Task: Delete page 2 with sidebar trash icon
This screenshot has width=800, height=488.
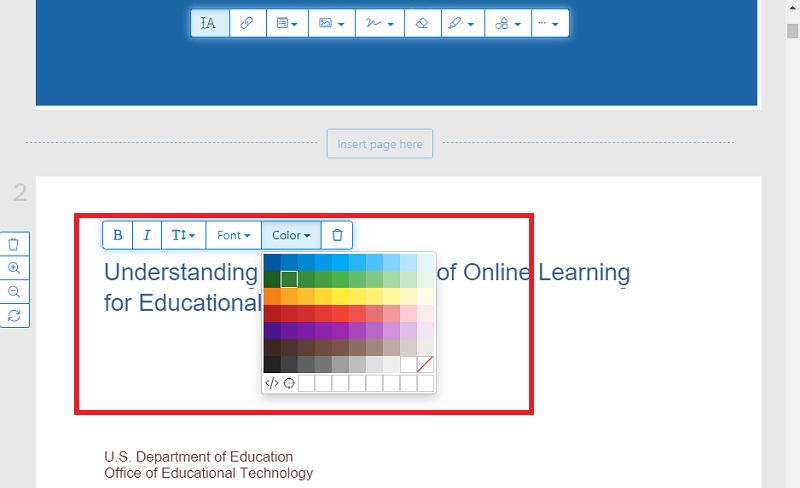Action: [x=14, y=244]
